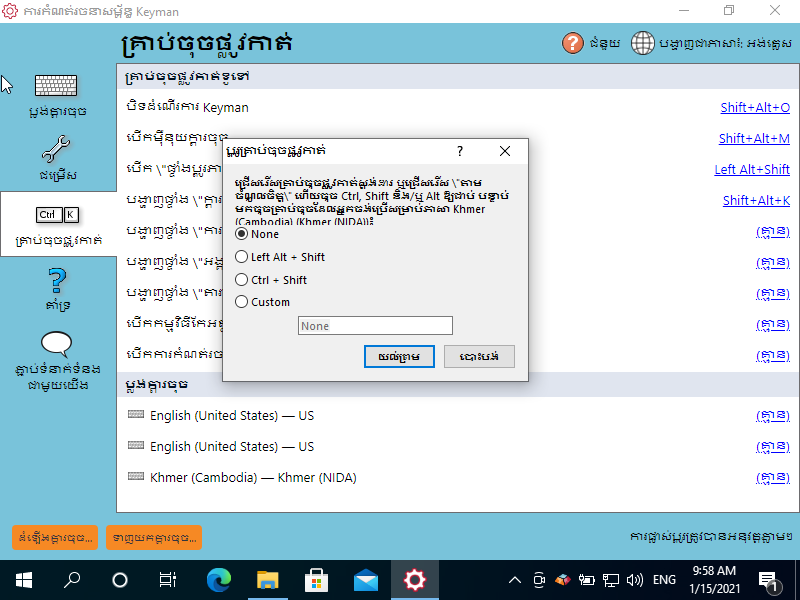
Task: Click the 'Keyman' turn off row text
Action: [187, 107]
